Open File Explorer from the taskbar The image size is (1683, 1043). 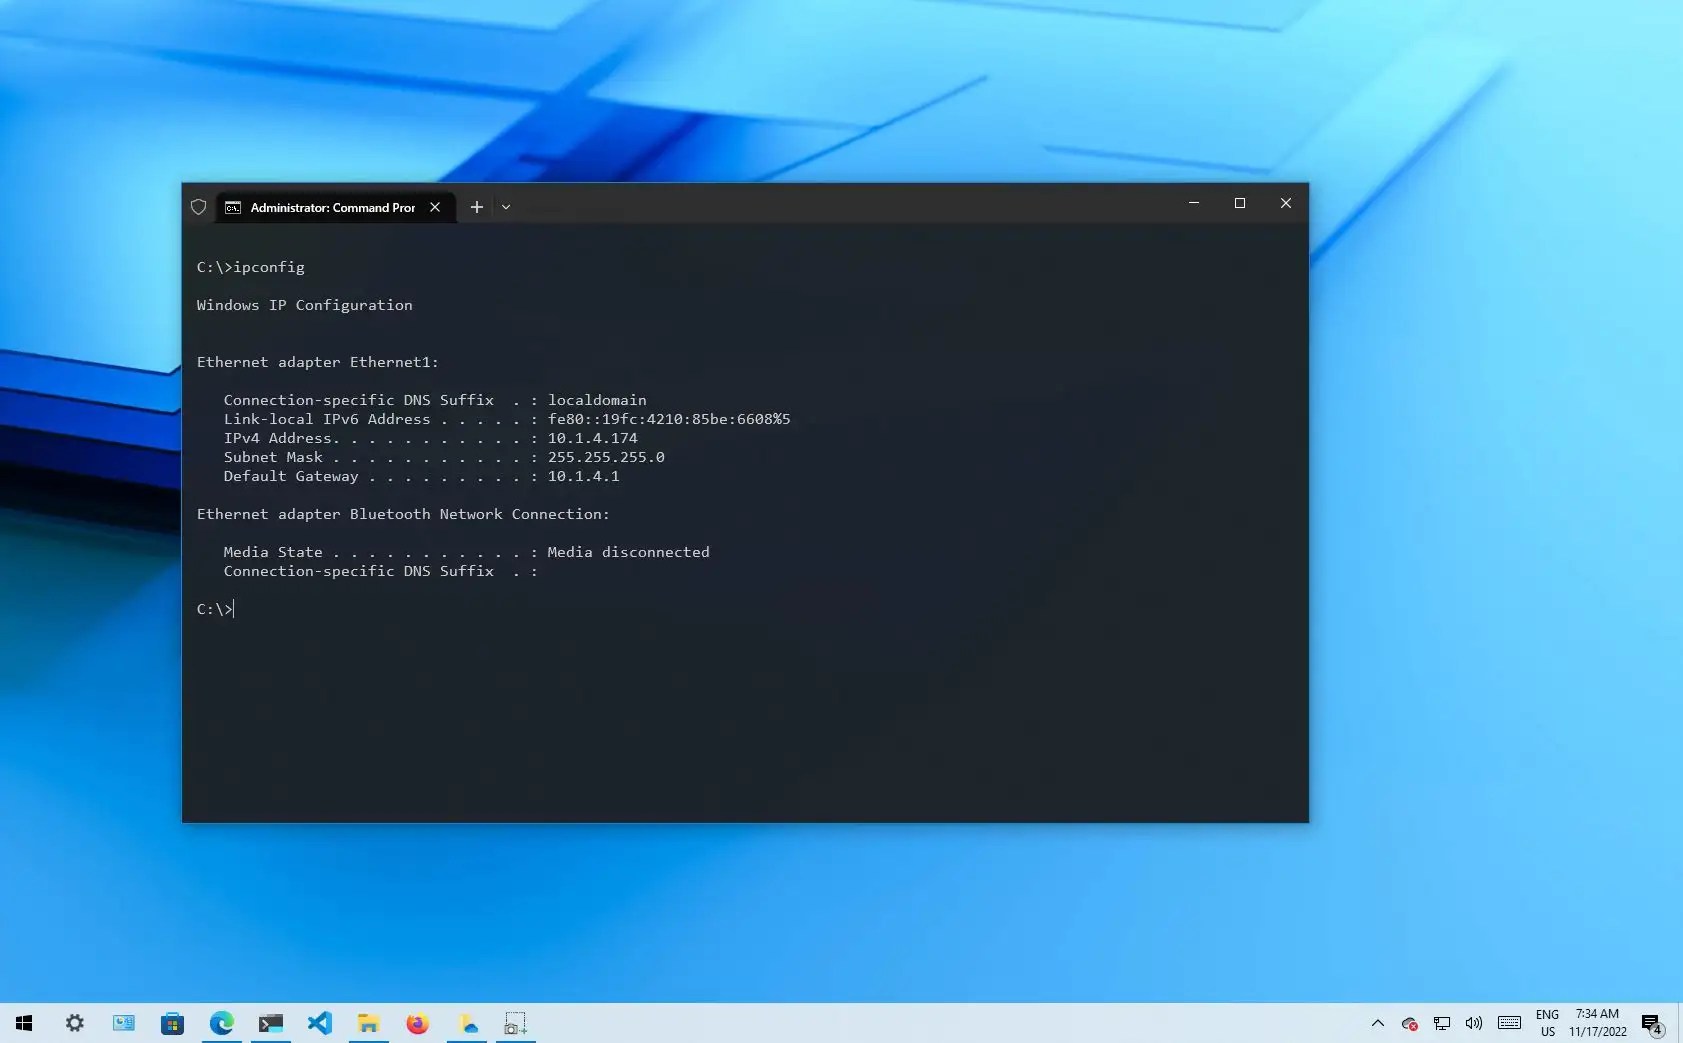tap(368, 1023)
